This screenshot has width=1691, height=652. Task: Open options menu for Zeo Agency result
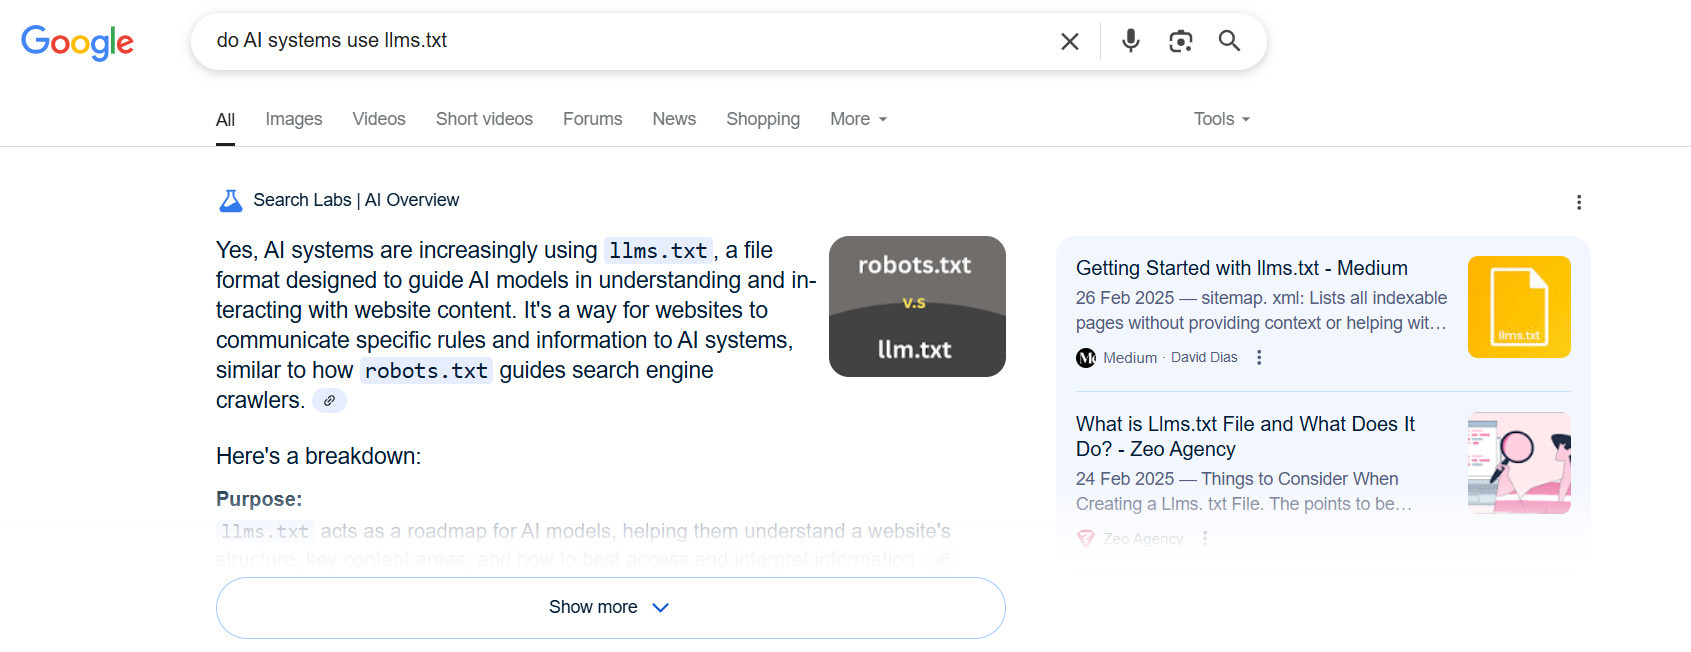(x=1205, y=538)
